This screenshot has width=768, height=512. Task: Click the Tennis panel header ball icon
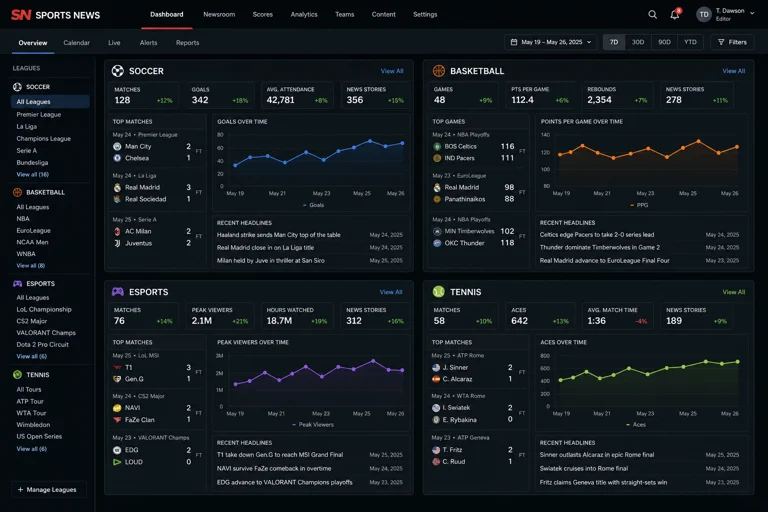point(438,292)
